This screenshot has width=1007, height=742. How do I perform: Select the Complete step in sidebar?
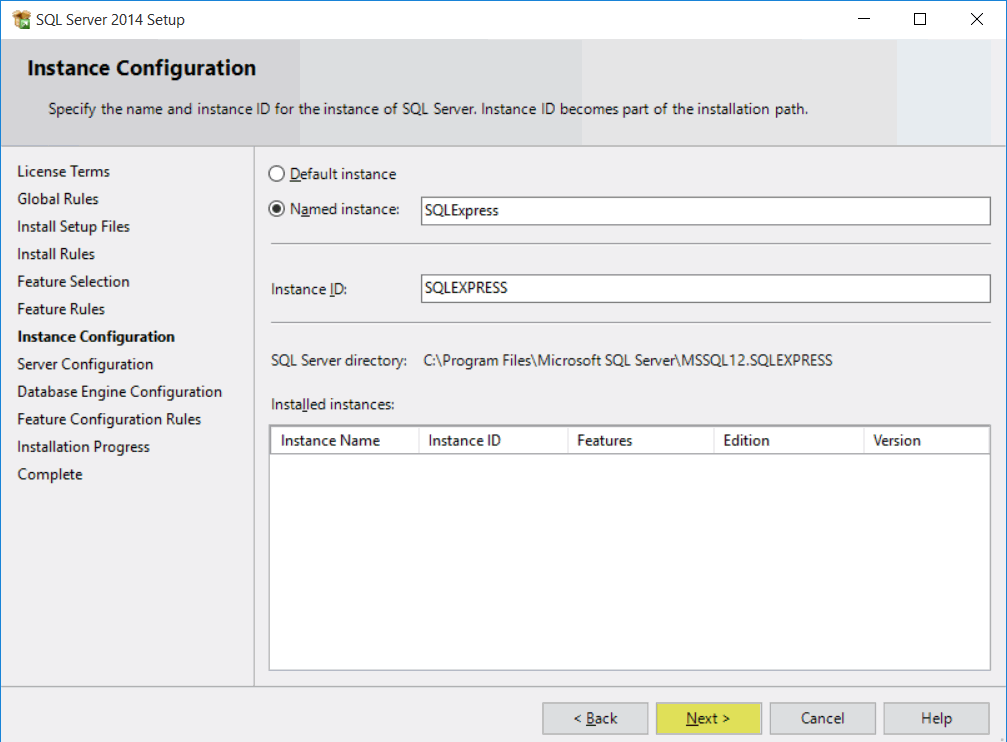pyautogui.click(x=50, y=475)
